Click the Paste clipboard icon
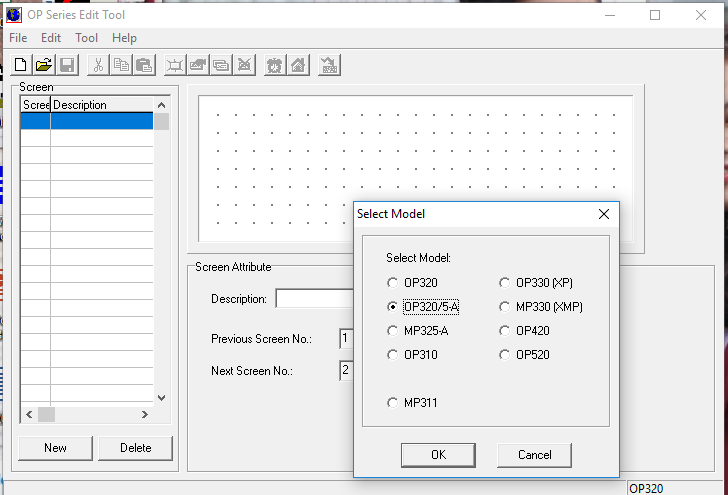 pos(144,65)
